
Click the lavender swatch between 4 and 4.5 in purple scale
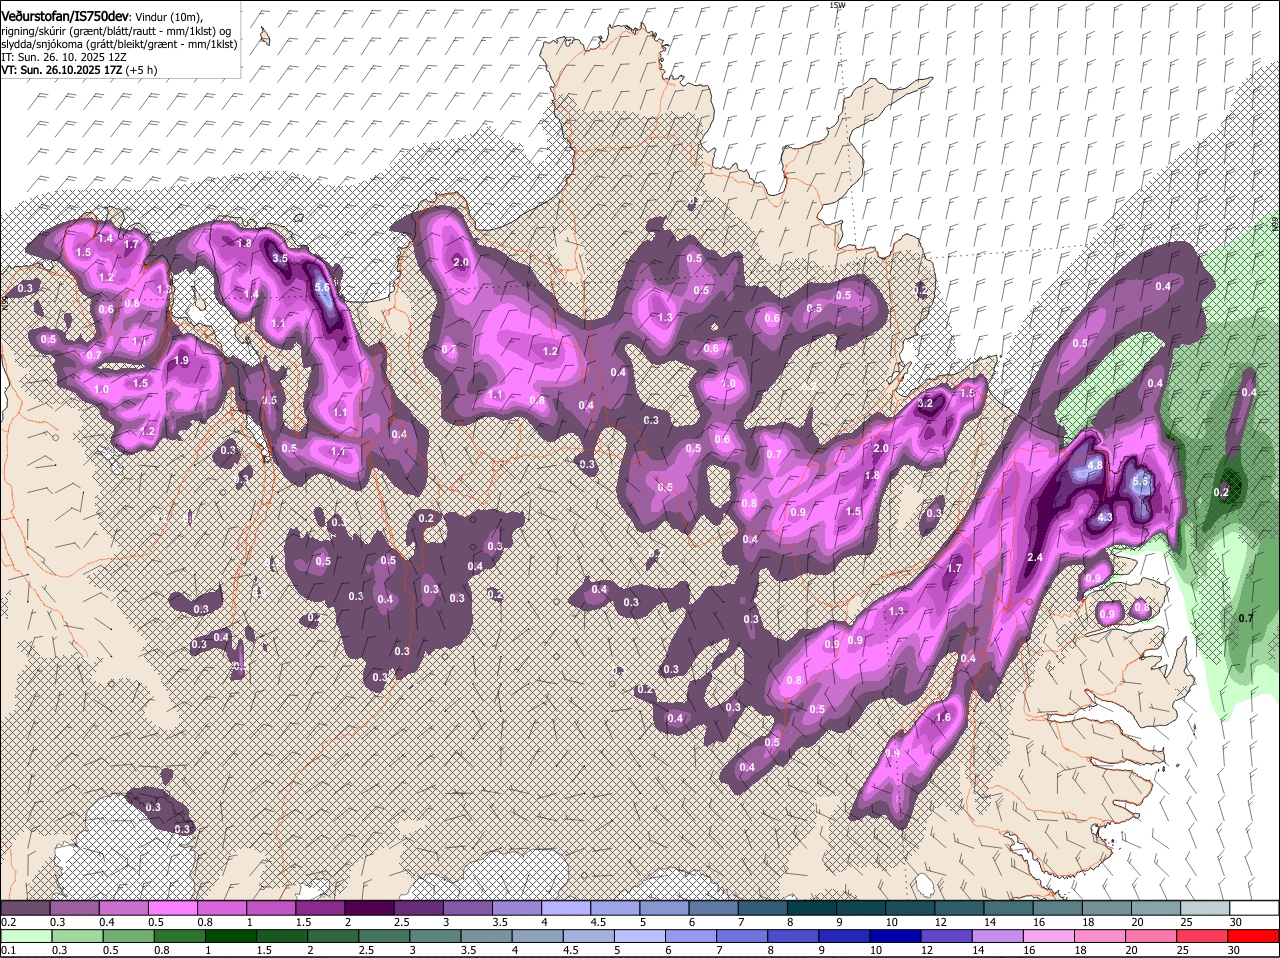[566, 907]
